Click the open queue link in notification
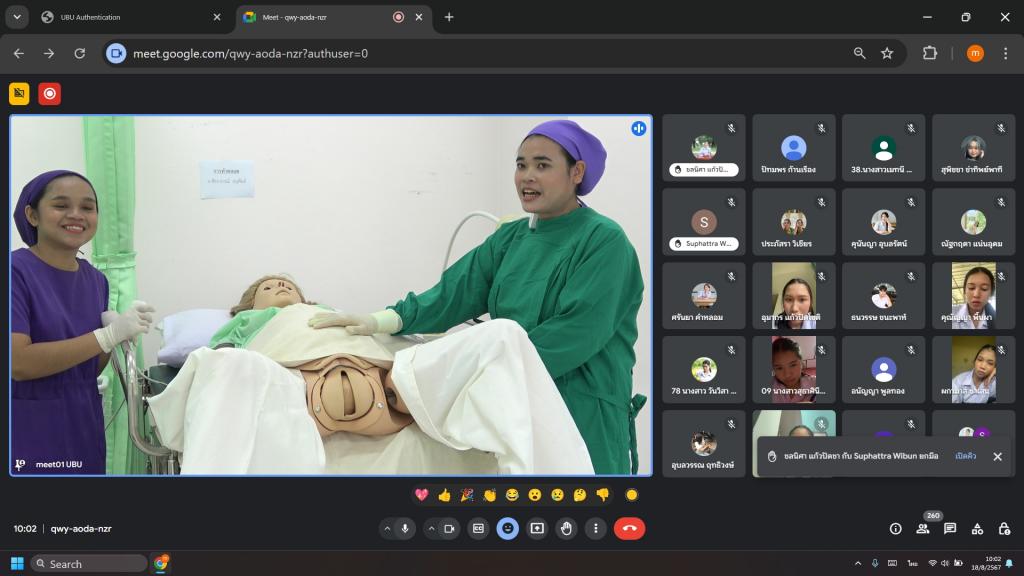This screenshot has width=1024, height=576. click(965, 456)
